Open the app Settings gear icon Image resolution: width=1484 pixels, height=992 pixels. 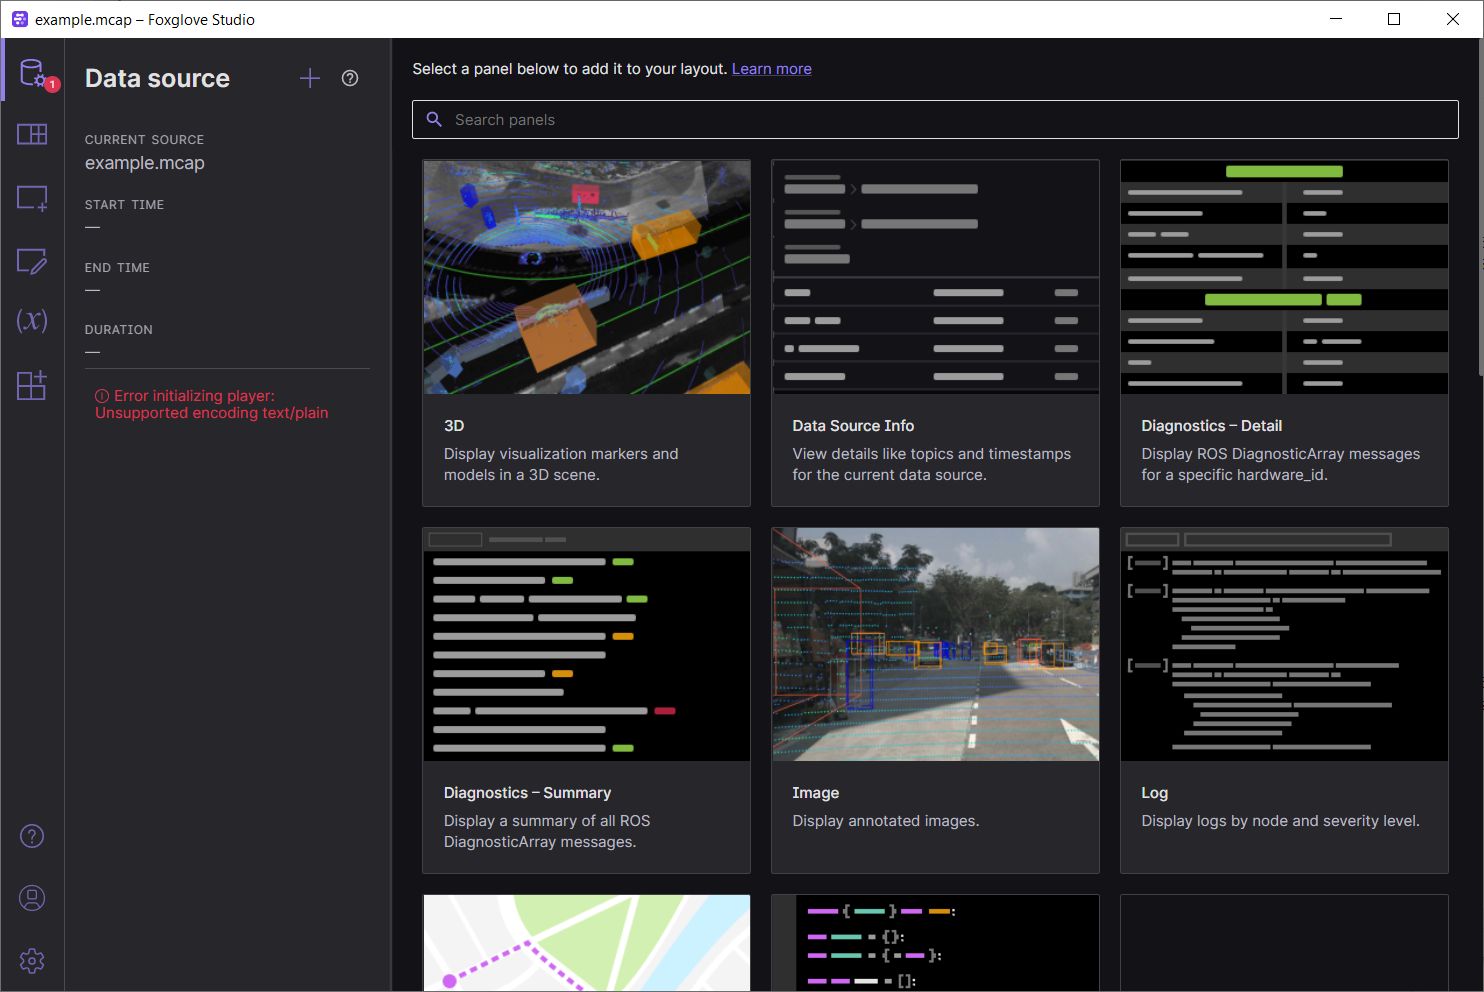tap(32, 960)
